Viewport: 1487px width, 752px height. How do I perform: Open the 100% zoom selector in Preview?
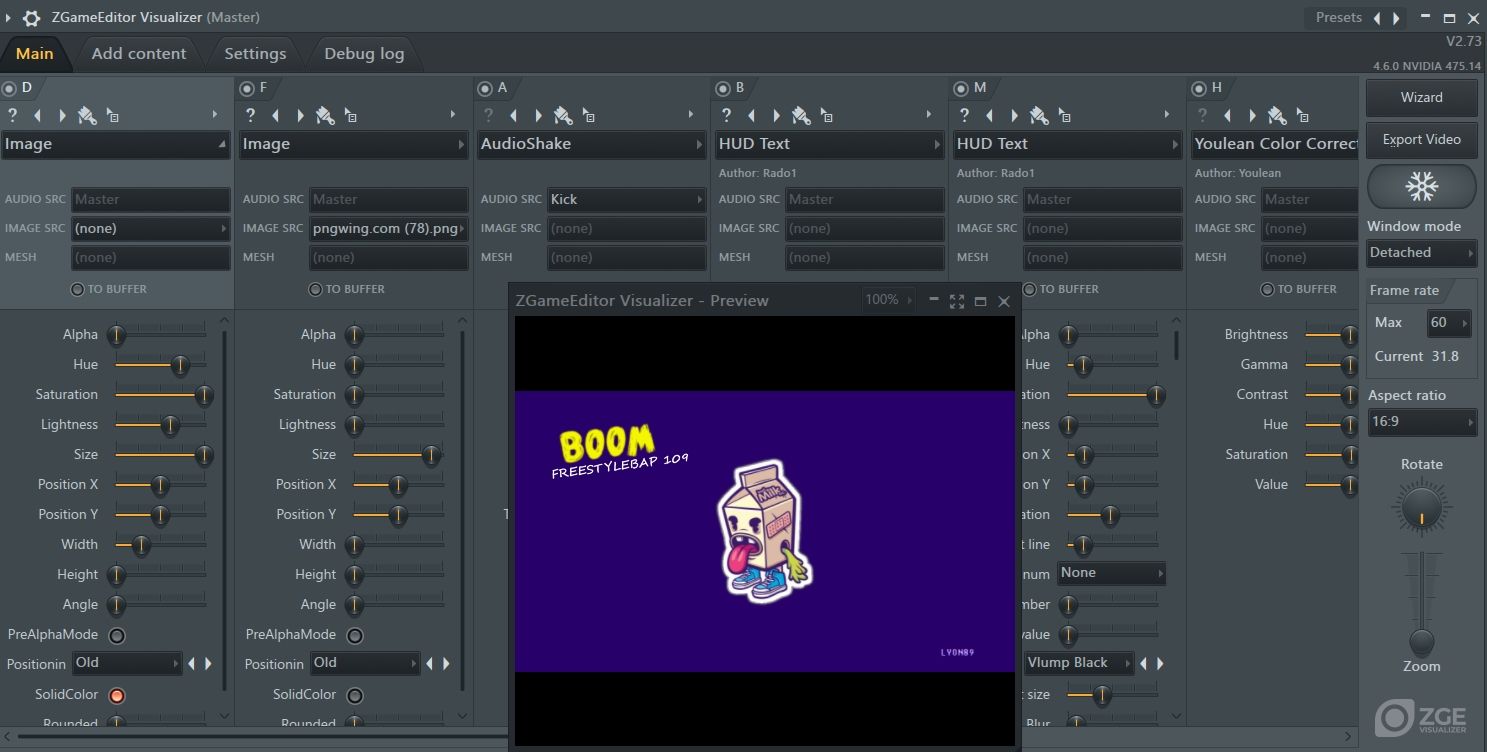pos(888,300)
